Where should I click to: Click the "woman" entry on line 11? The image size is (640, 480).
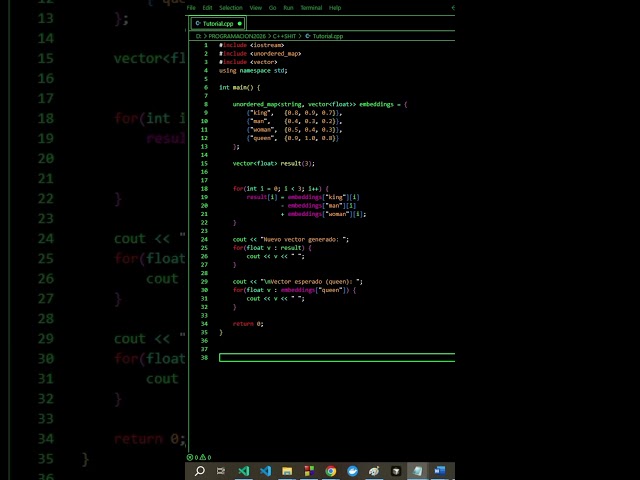coord(294,130)
